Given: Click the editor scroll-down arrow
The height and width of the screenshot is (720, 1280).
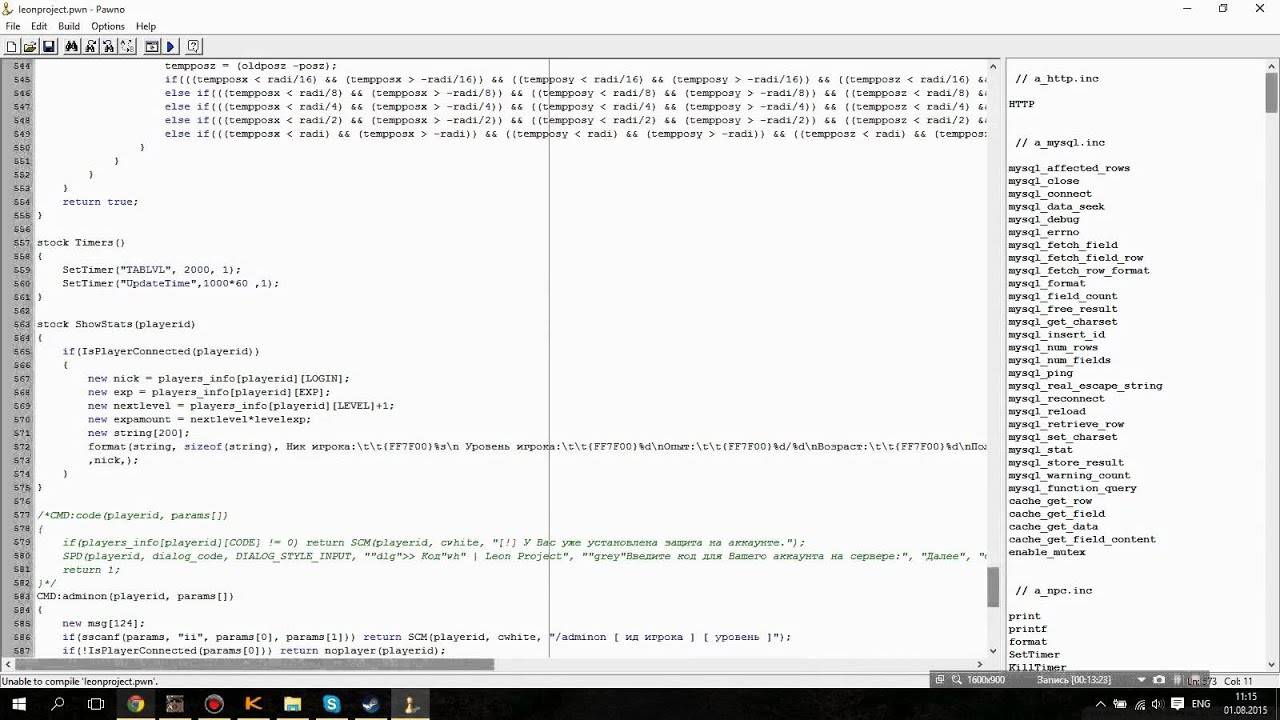Looking at the screenshot, I should click(x=993, y=651).
